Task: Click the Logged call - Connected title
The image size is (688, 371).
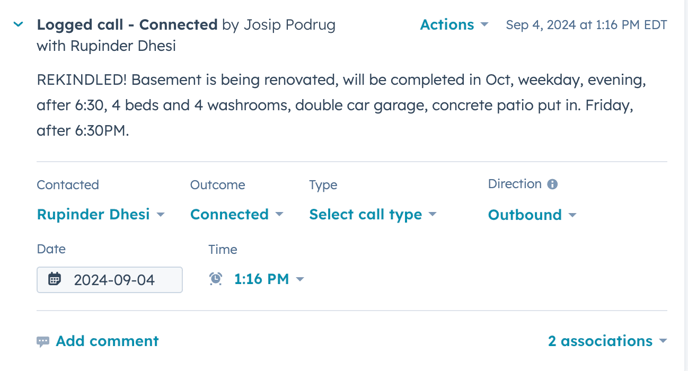Action: [x=127, y=25]
